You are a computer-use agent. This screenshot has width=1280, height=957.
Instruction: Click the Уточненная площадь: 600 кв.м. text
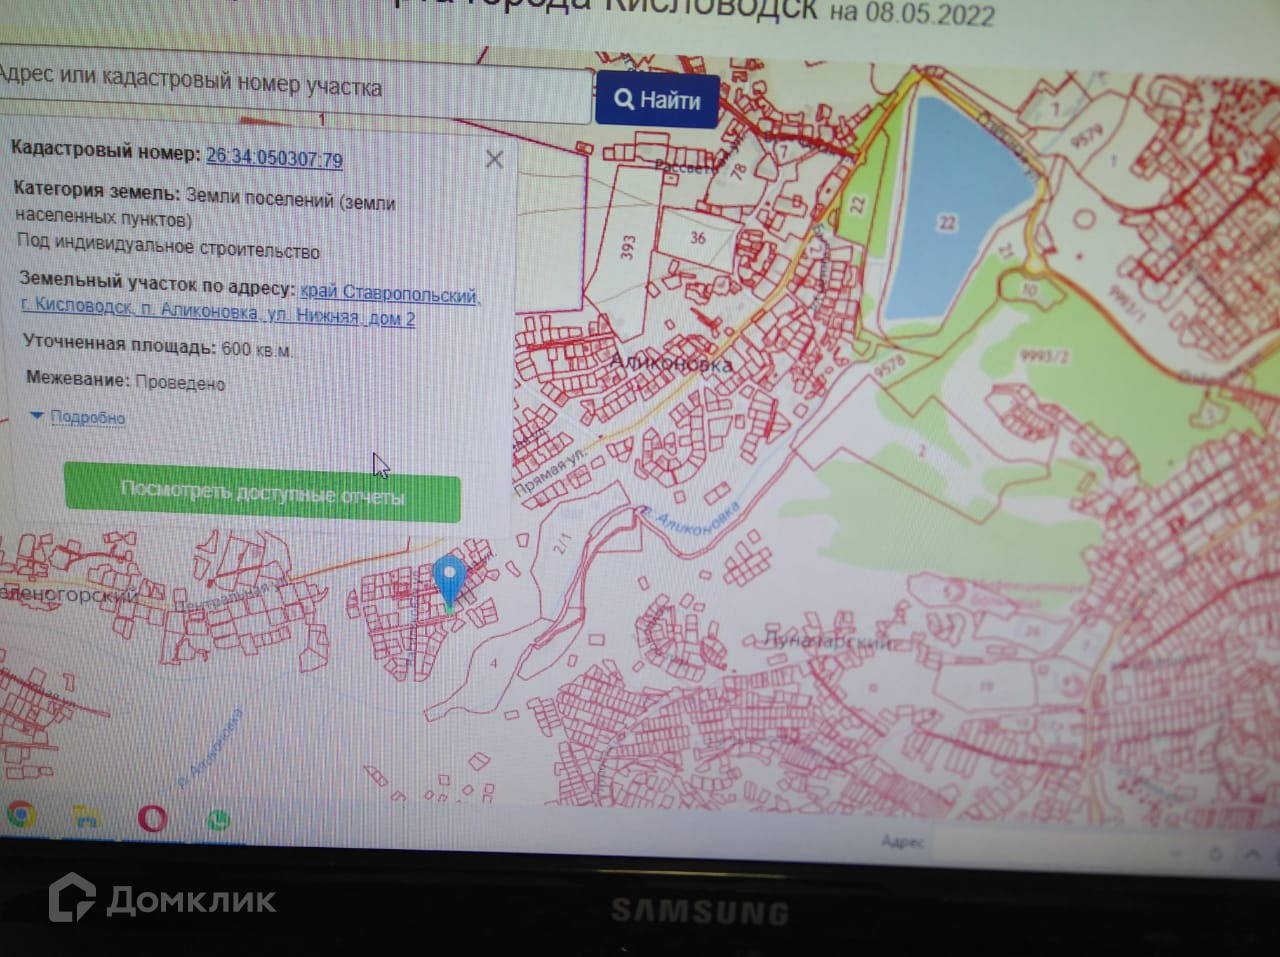coord(158,347)
